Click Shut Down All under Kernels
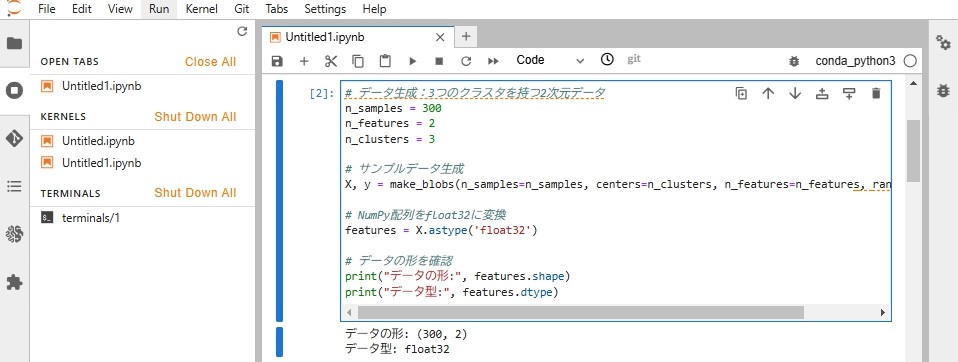 coord(195,117)
